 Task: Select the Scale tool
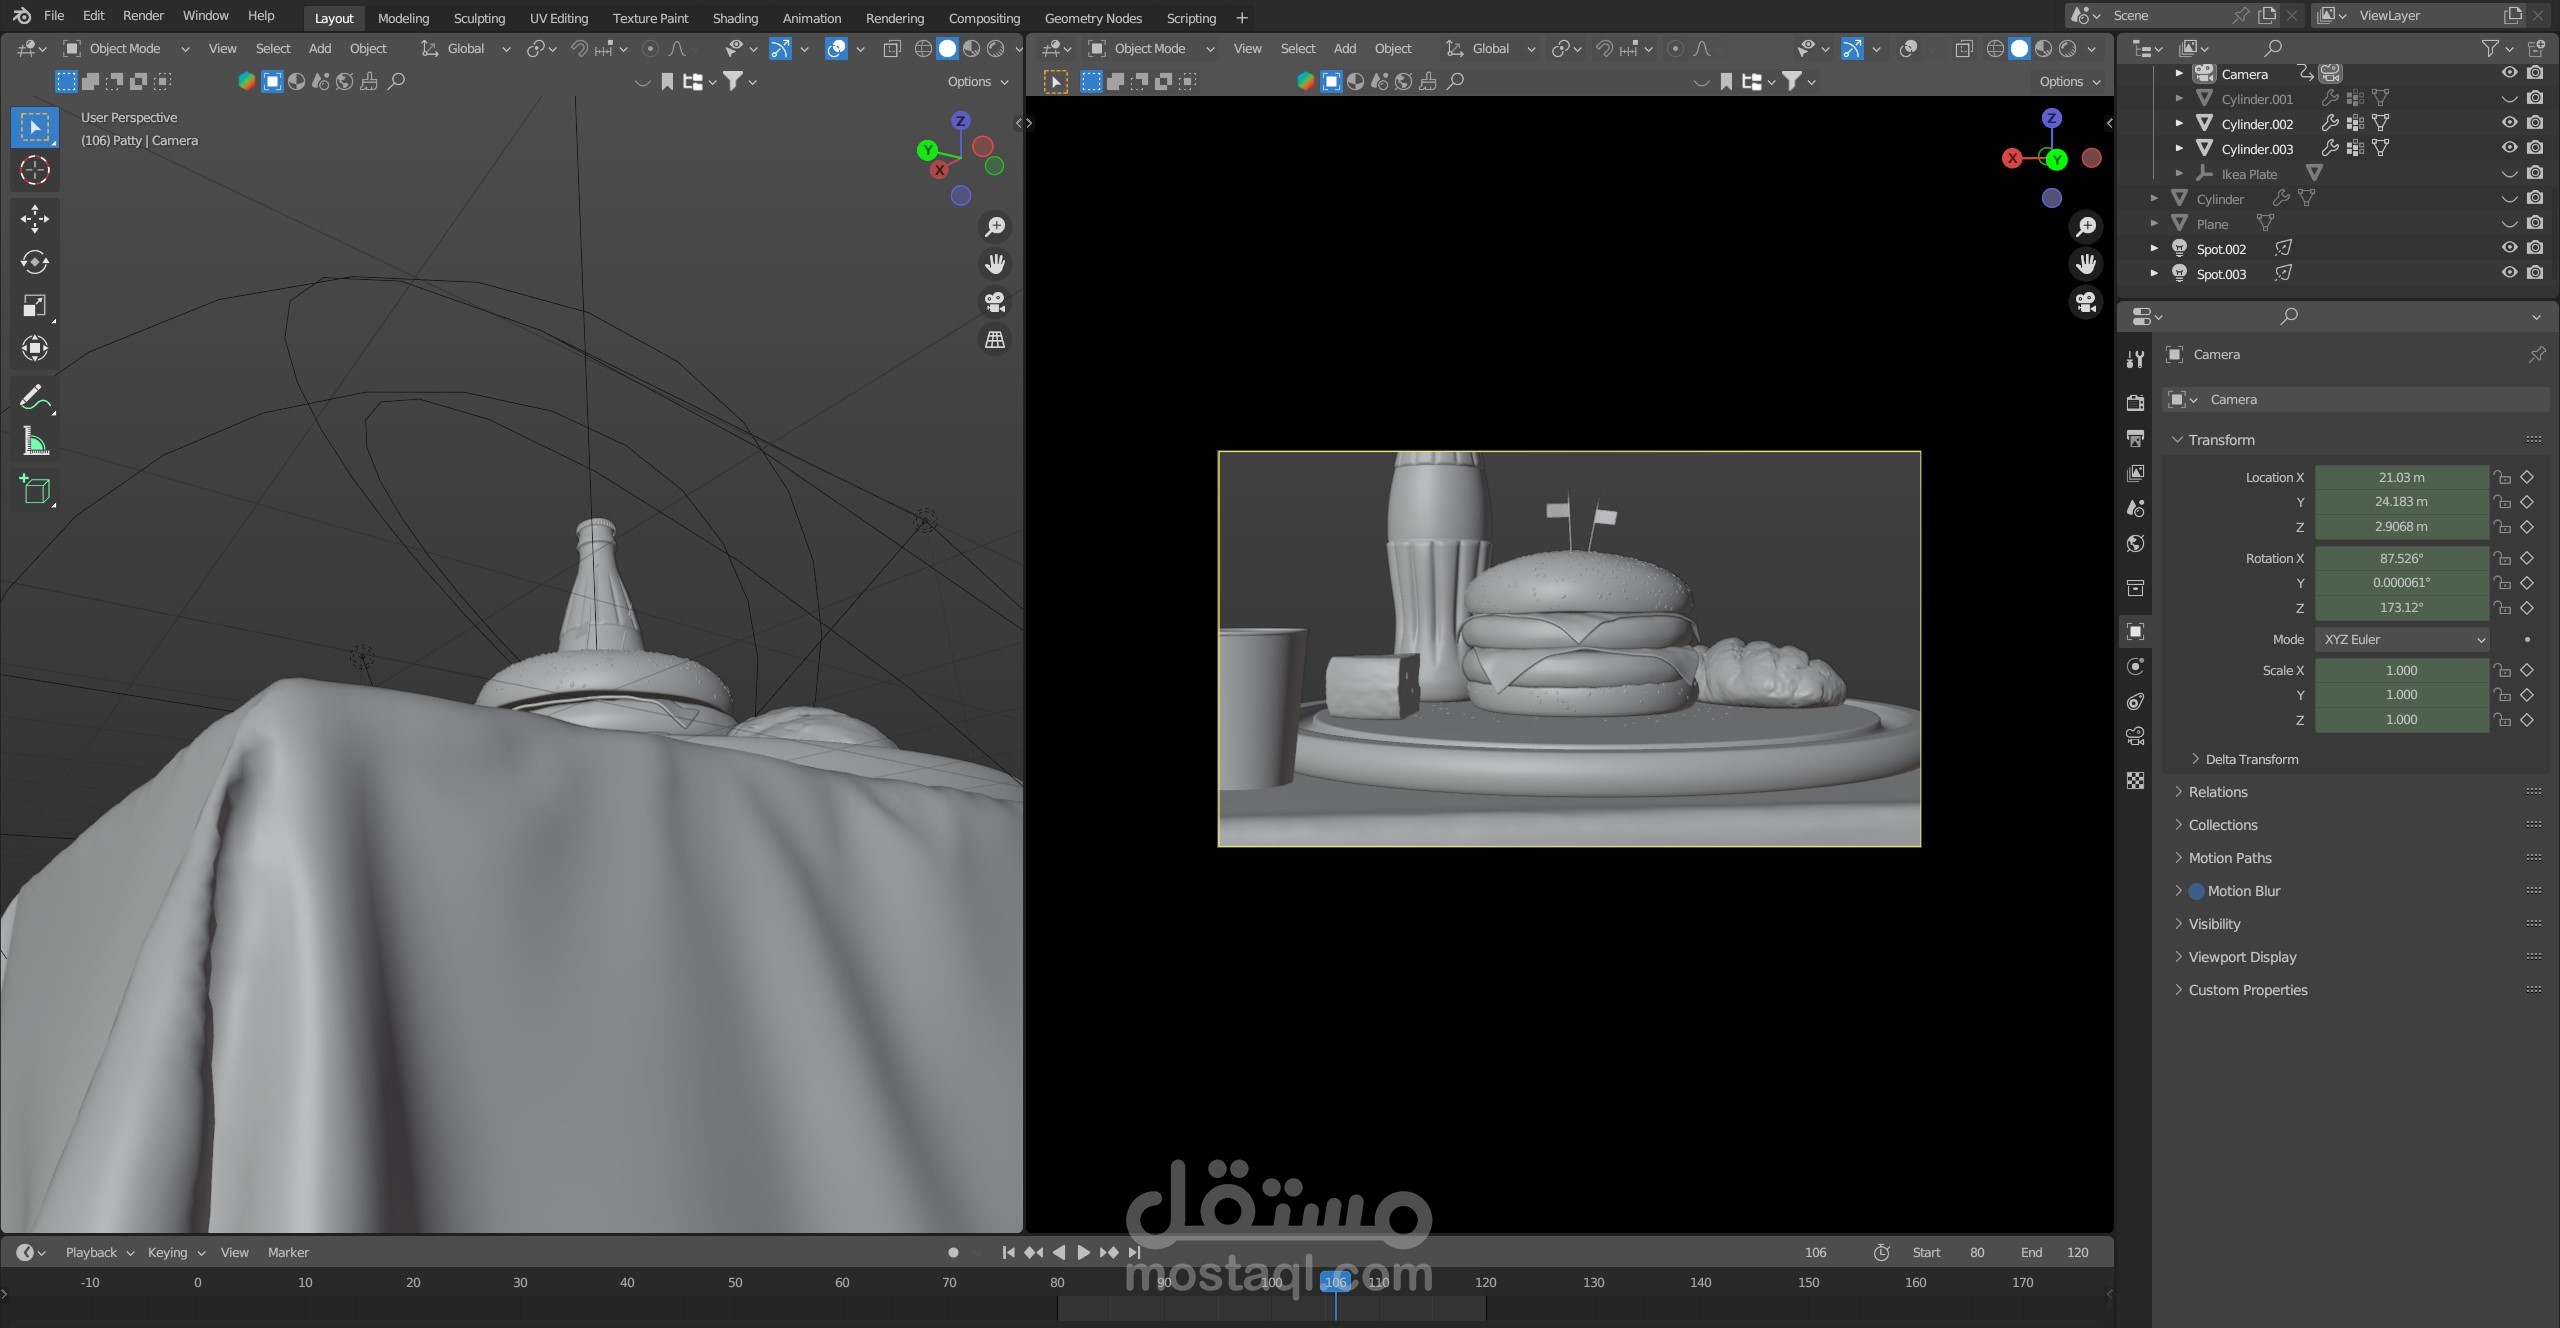pos(35,305)
